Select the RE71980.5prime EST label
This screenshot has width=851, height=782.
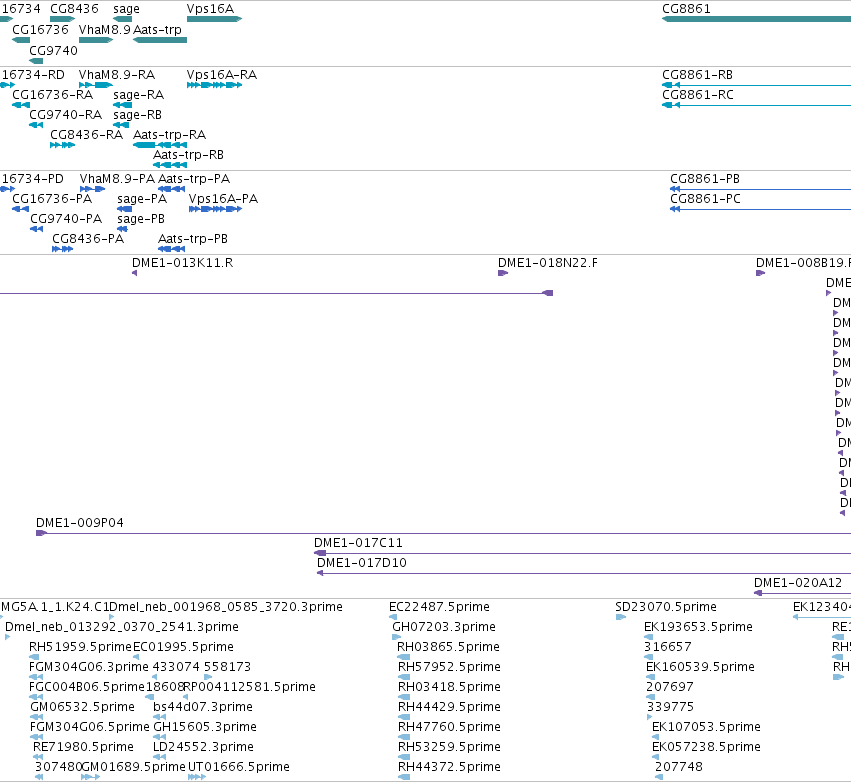83,747
